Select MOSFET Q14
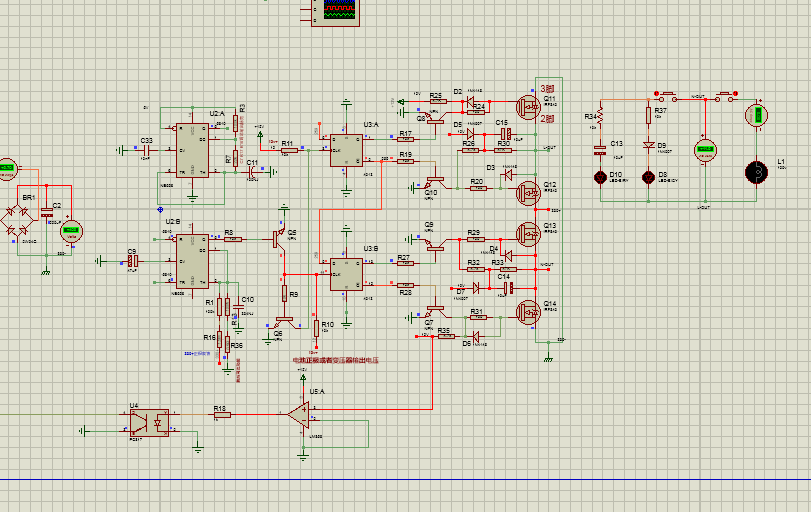Viewport: 811px width, 512px height. (x=528, y=313)
